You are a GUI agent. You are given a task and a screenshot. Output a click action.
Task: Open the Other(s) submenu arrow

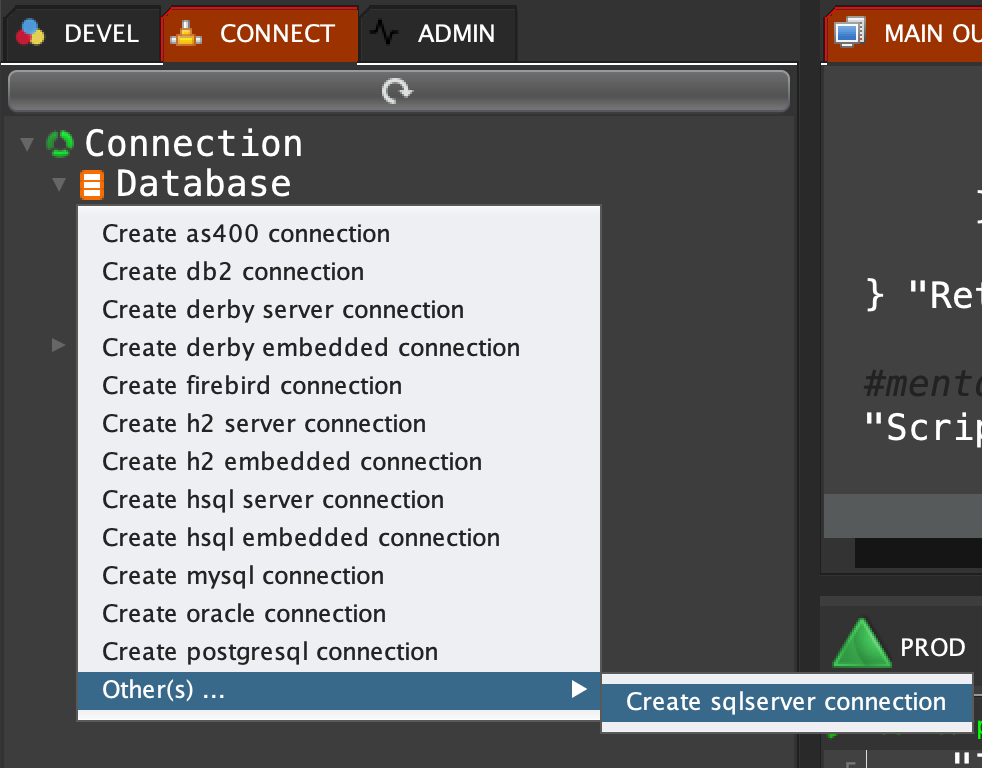[577, 689]
